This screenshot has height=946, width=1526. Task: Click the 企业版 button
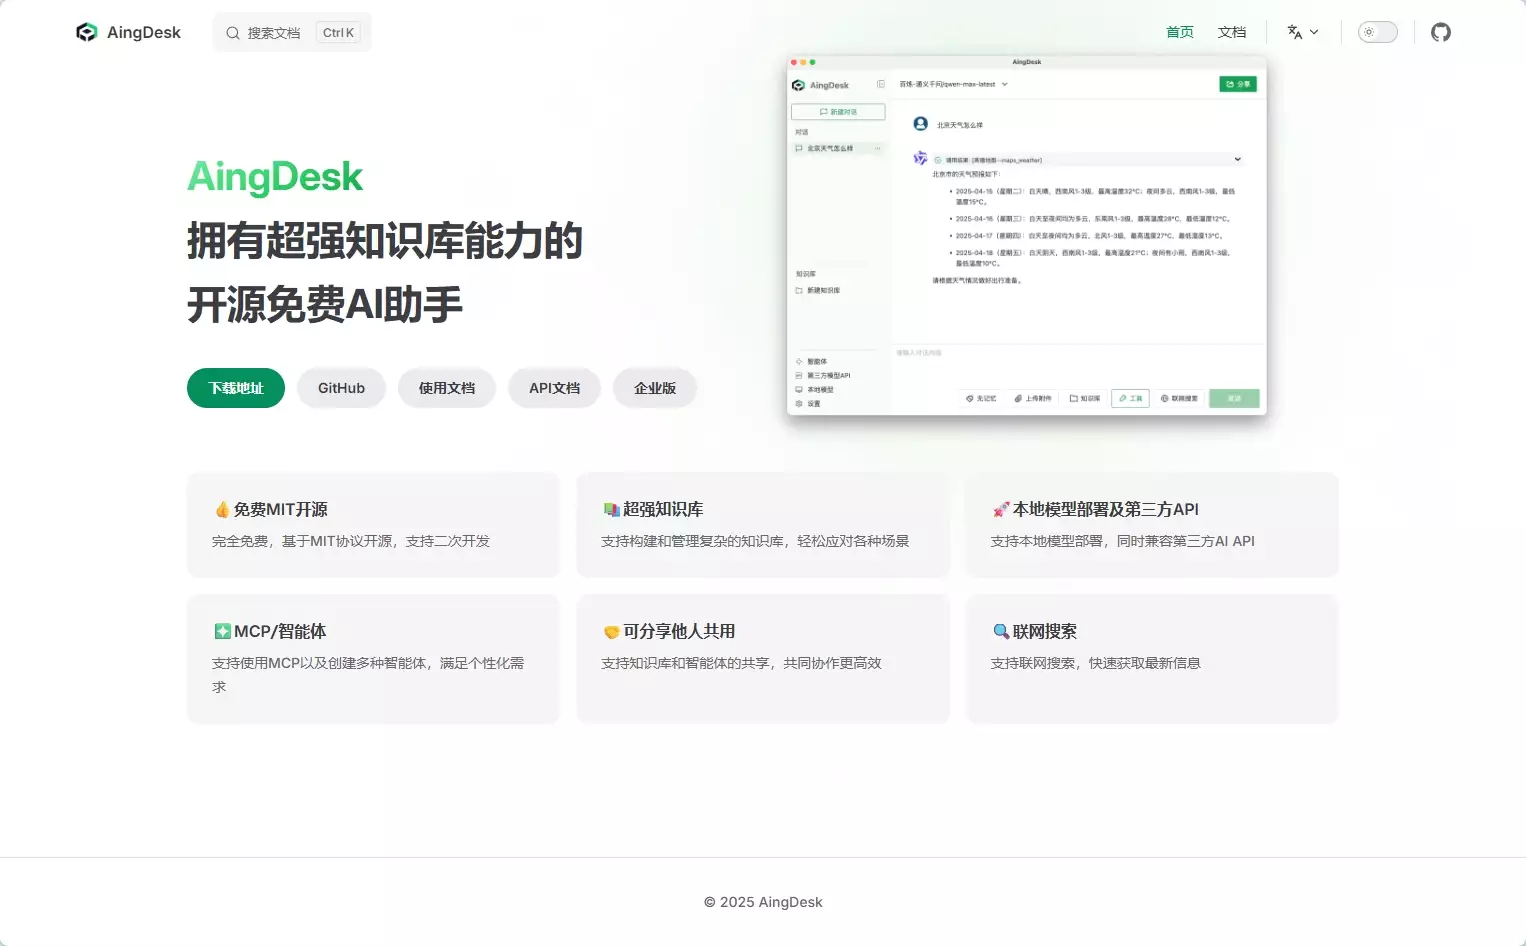(x=655, y=388)
